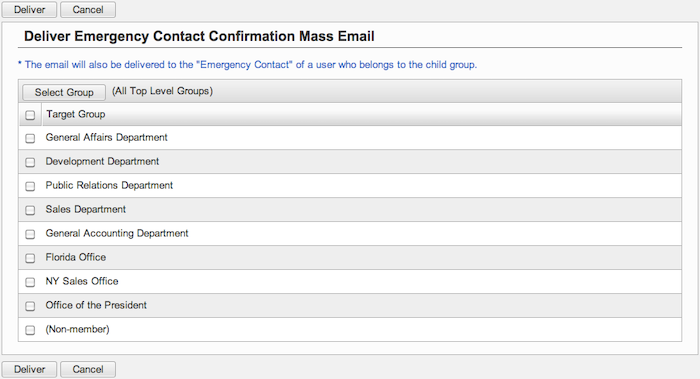
Task: Click the top Deliver button
Action: click(29, 9)
